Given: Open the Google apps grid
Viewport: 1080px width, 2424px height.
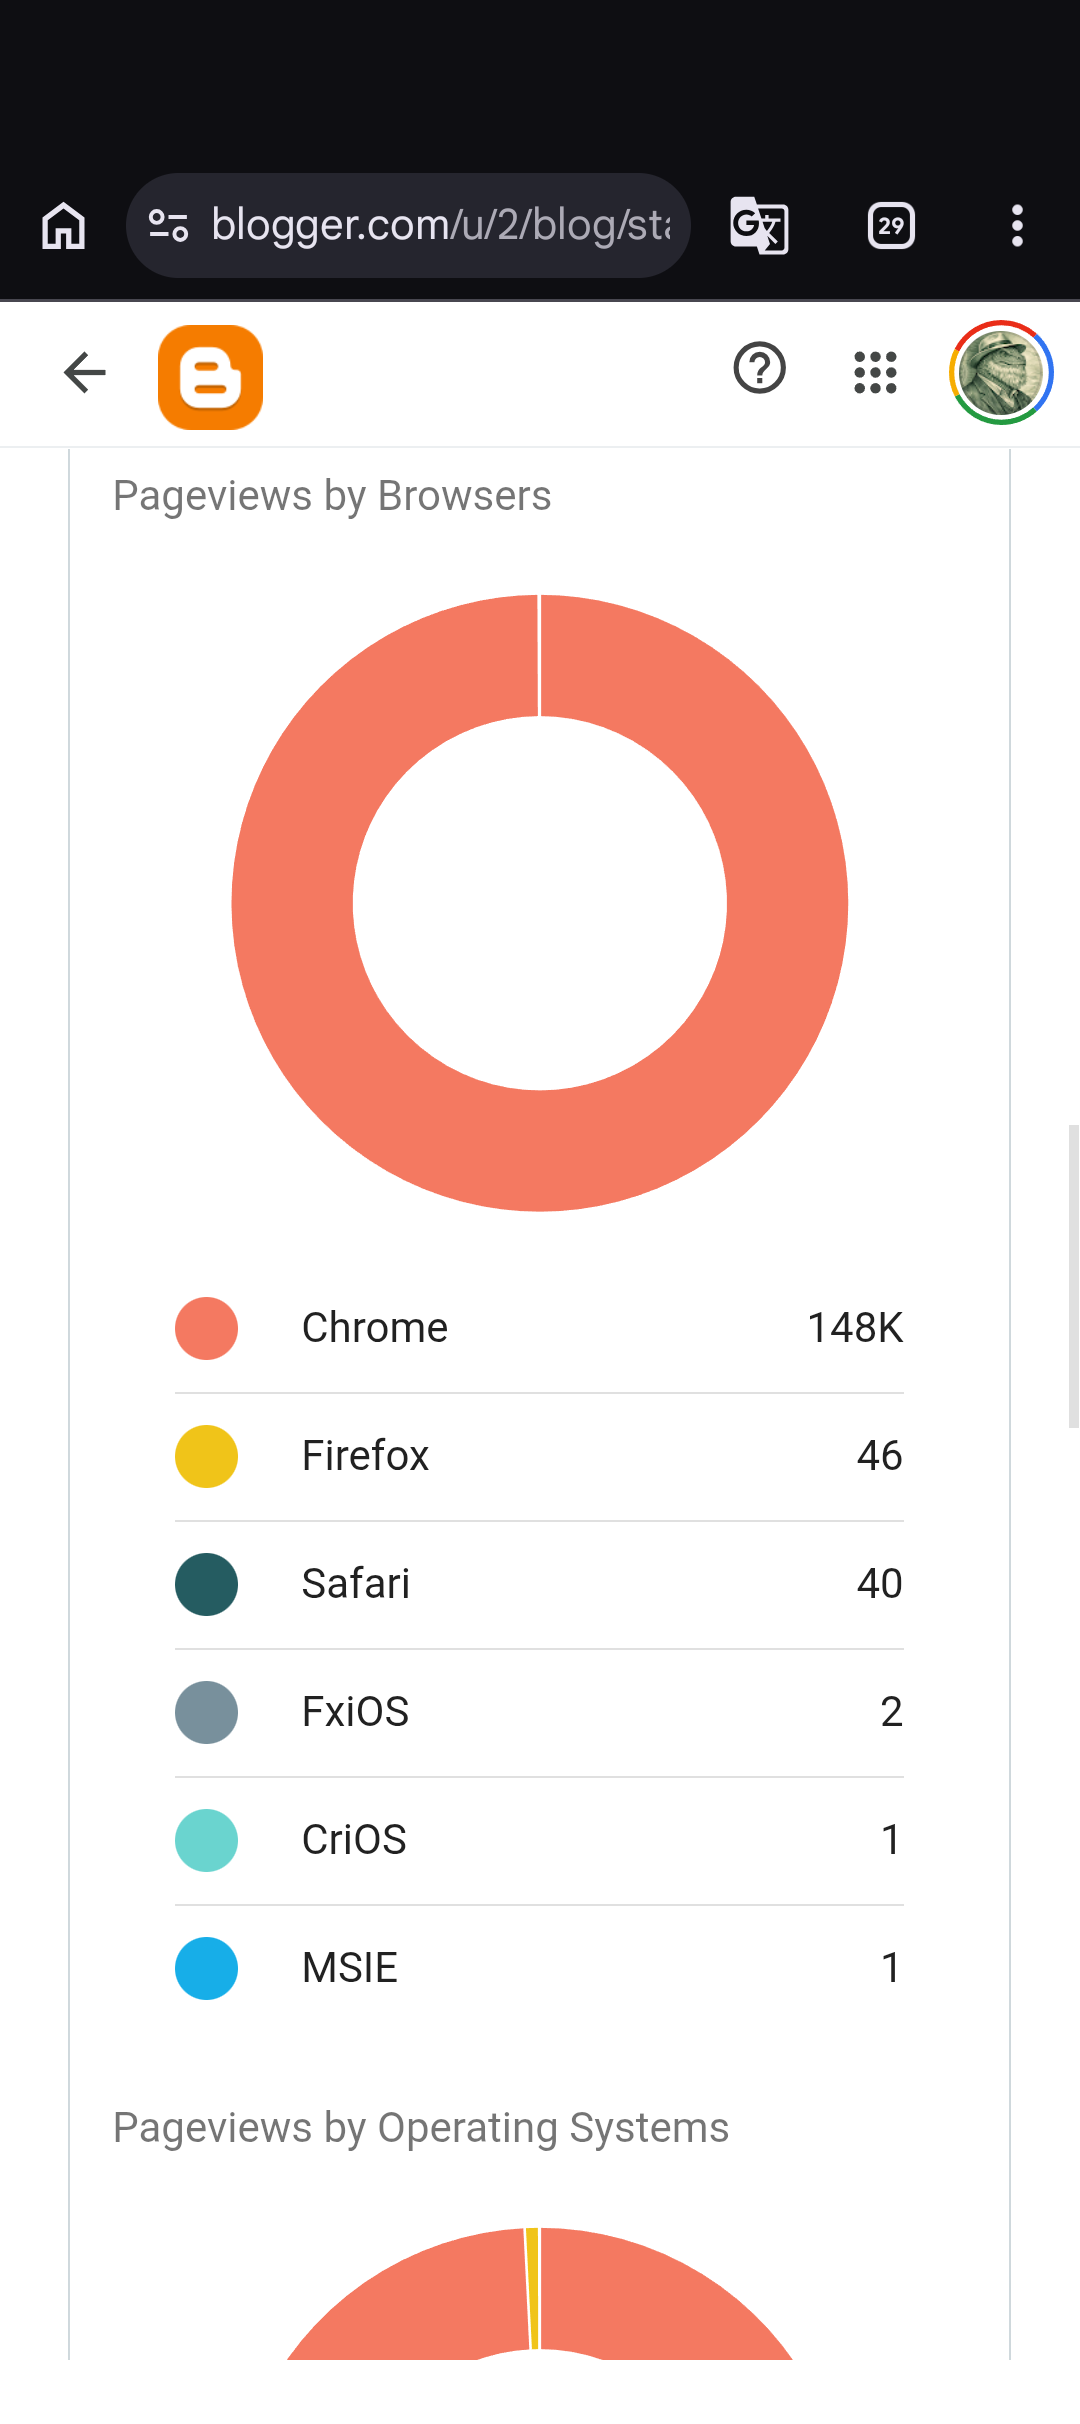Looking at the screenshot, I should (875, 372).
